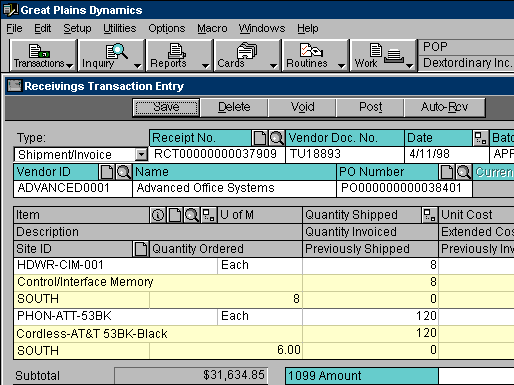The height and width of the screenshot is (385, 514).
Task: Click the Item lookup magnifier
Action: pyautogui.click(x=192, y=215)
